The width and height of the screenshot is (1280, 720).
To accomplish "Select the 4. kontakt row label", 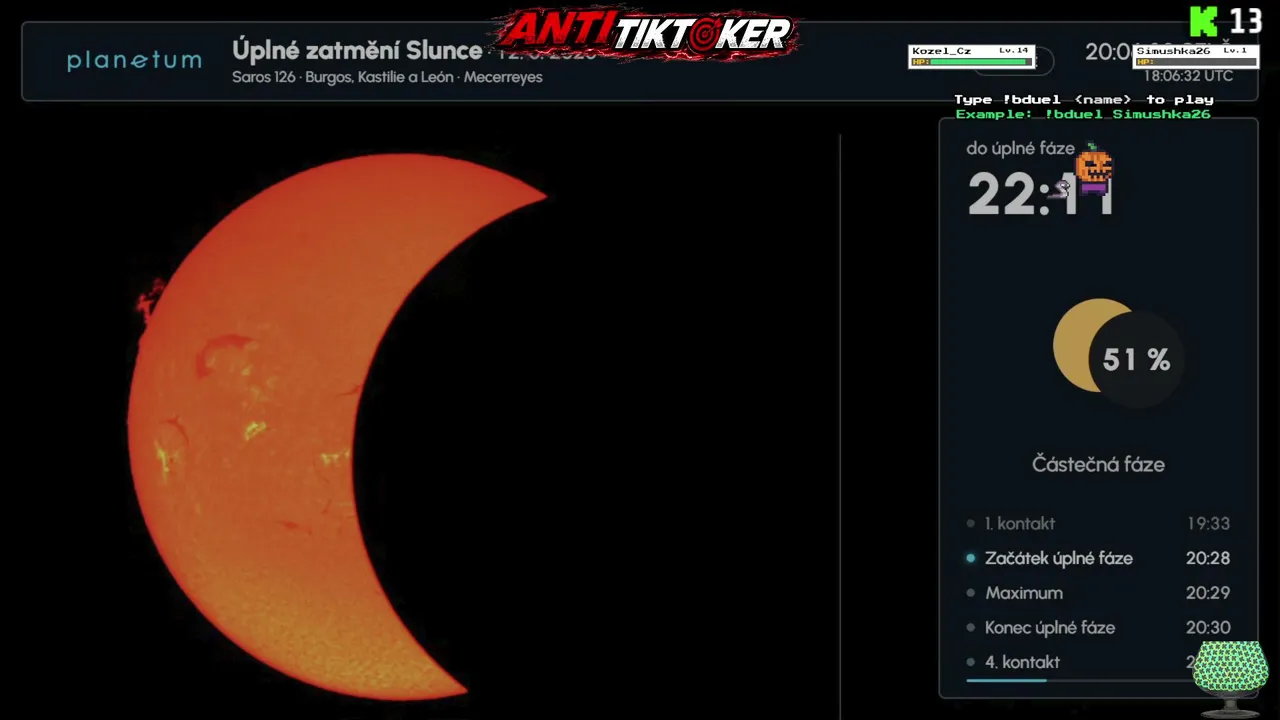I will [1022, 662].
